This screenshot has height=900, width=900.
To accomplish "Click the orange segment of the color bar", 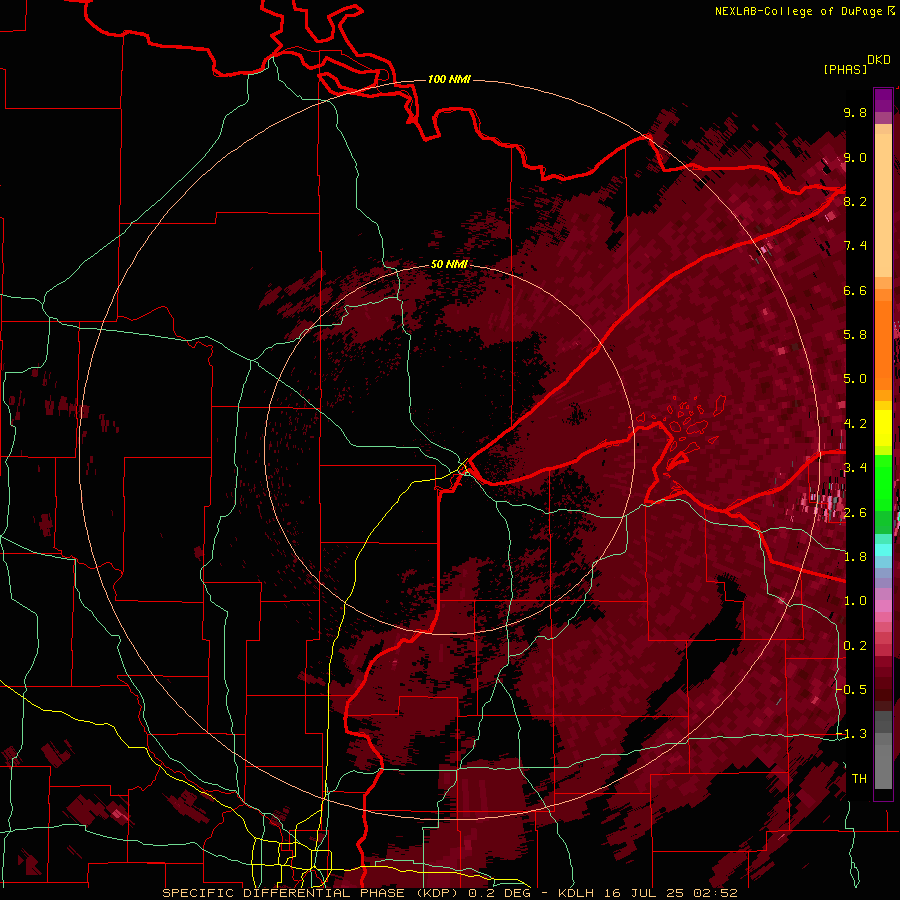I will point(883,344).
